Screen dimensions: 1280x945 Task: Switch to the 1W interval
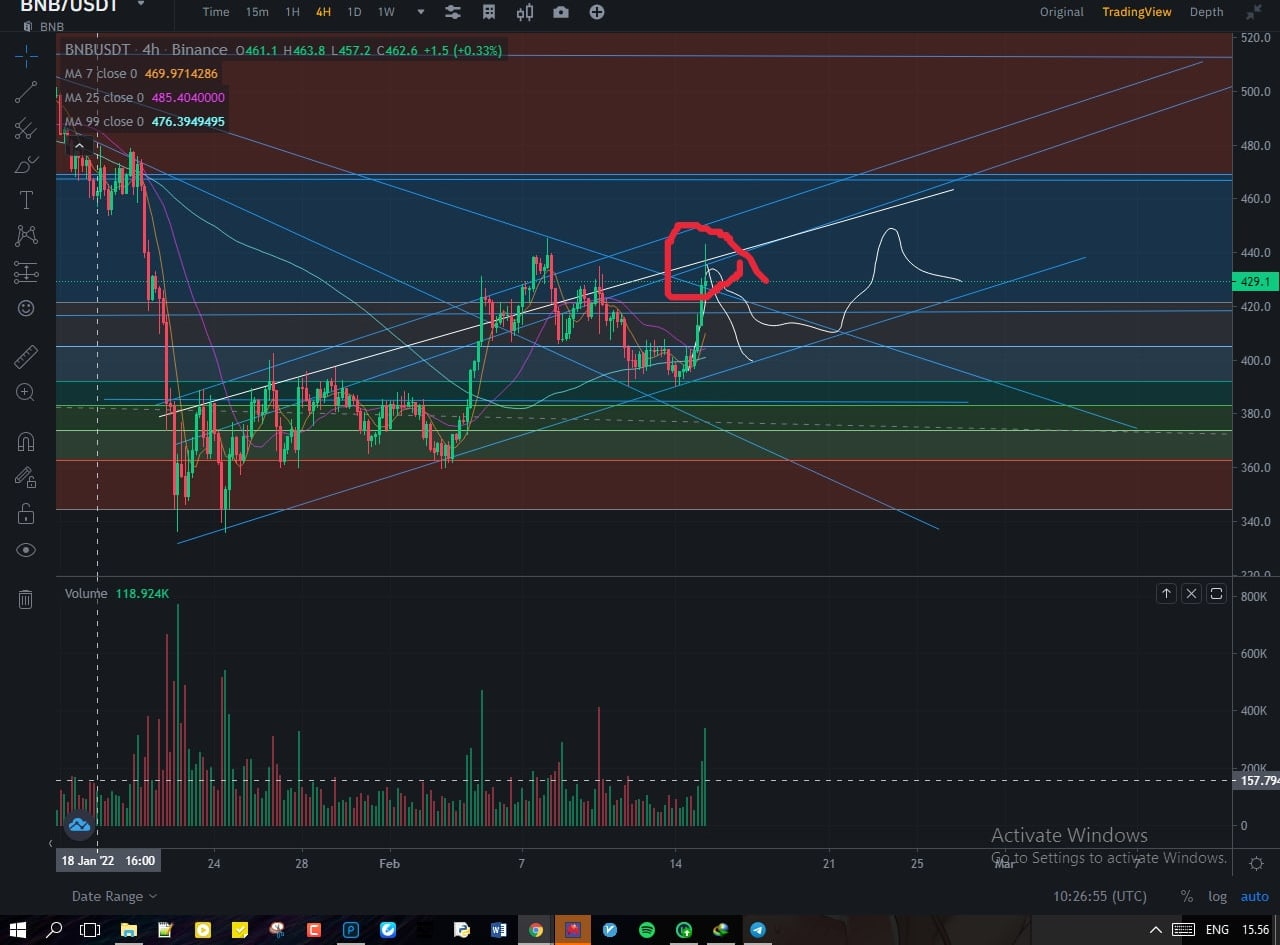386,12
